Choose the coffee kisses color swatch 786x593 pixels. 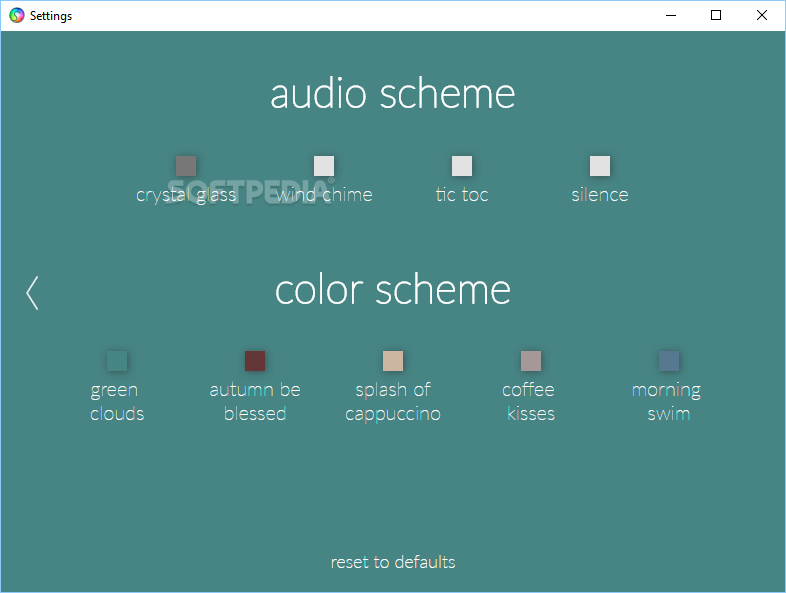click(531, 361)
